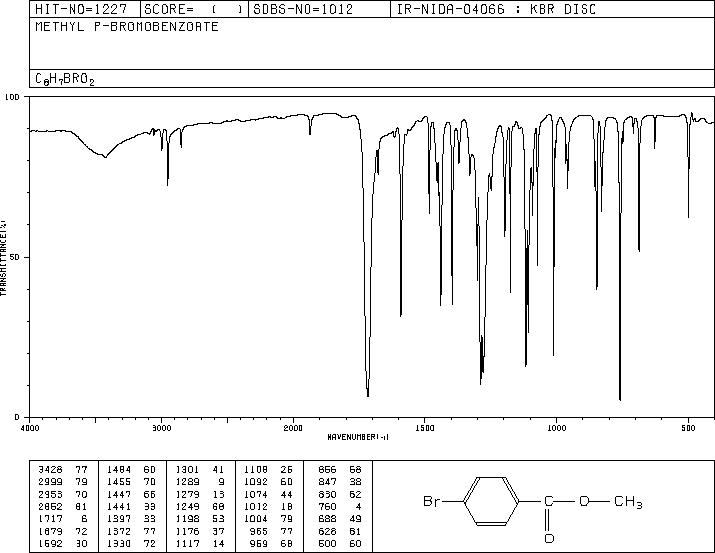Click the 3000 wavenumber axis label
715x553 pixels.
coord(161,428)
